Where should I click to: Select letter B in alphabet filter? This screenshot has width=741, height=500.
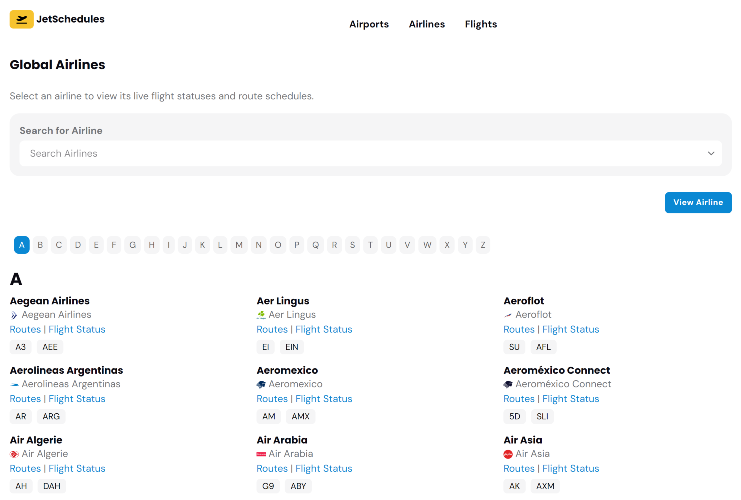[40, 245]
